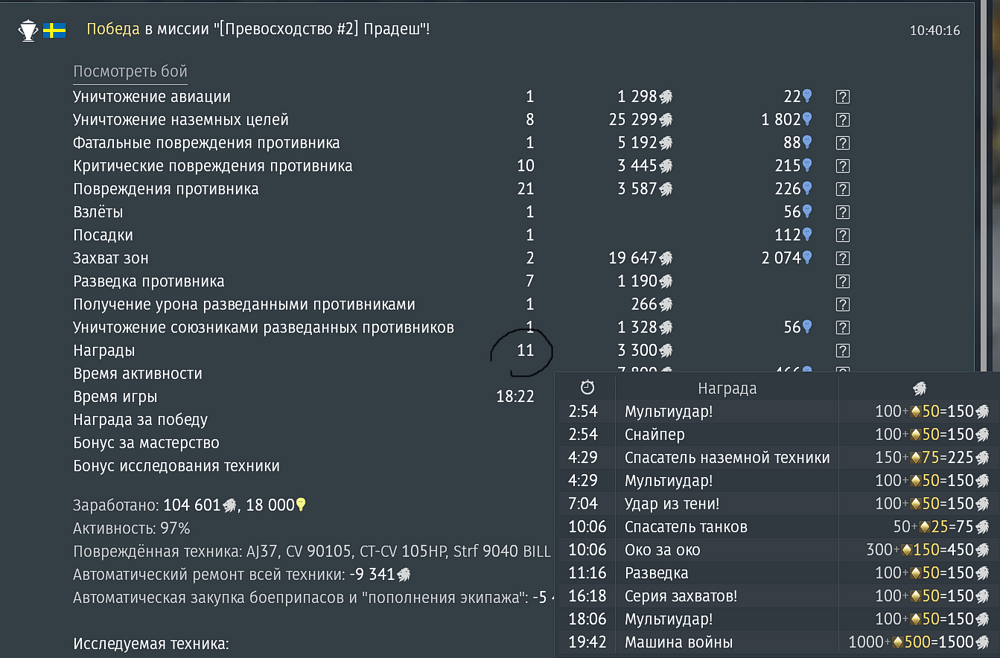Open the "Посмотреть бой" replay link

pyautogui.click(x=130, y=71)
